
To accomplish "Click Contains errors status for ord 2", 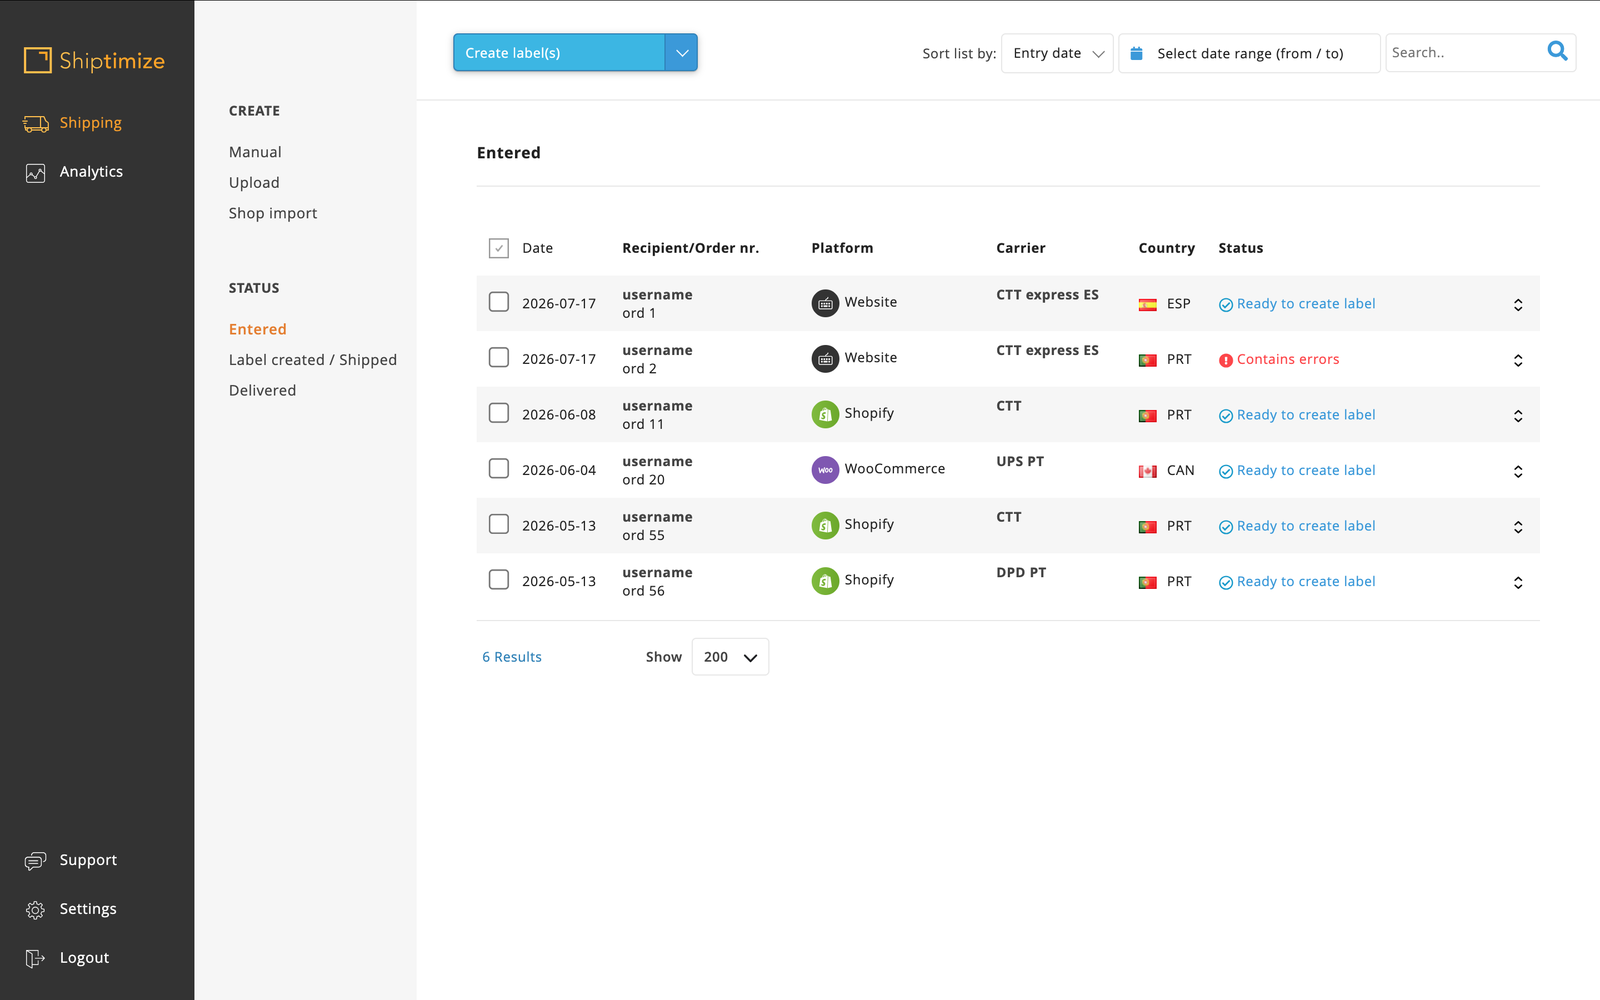I will point(1288,359).
